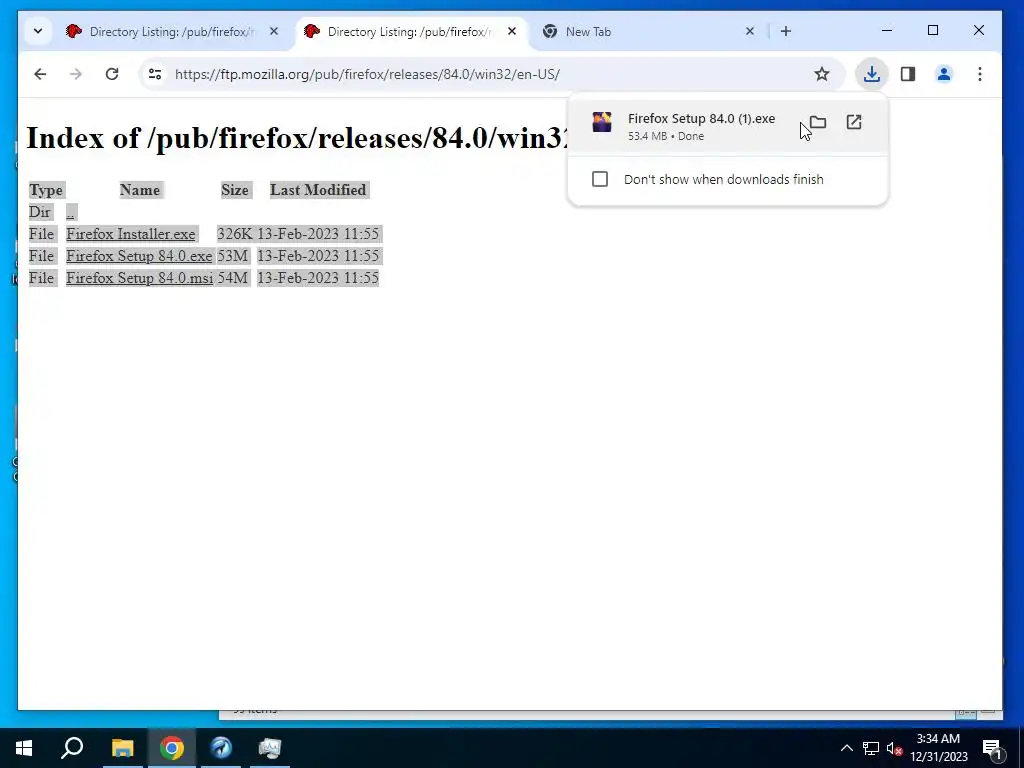Screen dimensions: 1024x768
Task: Open the clock showing 3:34 AM
Action: [x=938, y=748]
